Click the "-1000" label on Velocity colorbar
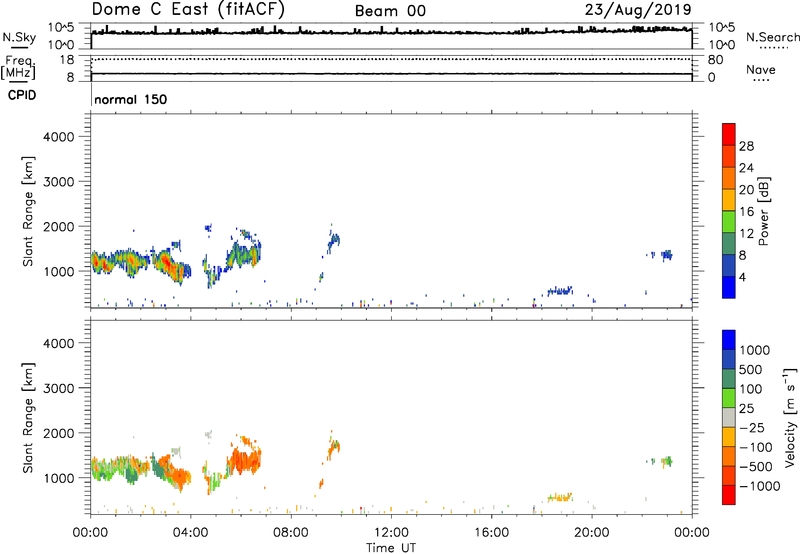The image size is (800, 554). tap(759, 486)
